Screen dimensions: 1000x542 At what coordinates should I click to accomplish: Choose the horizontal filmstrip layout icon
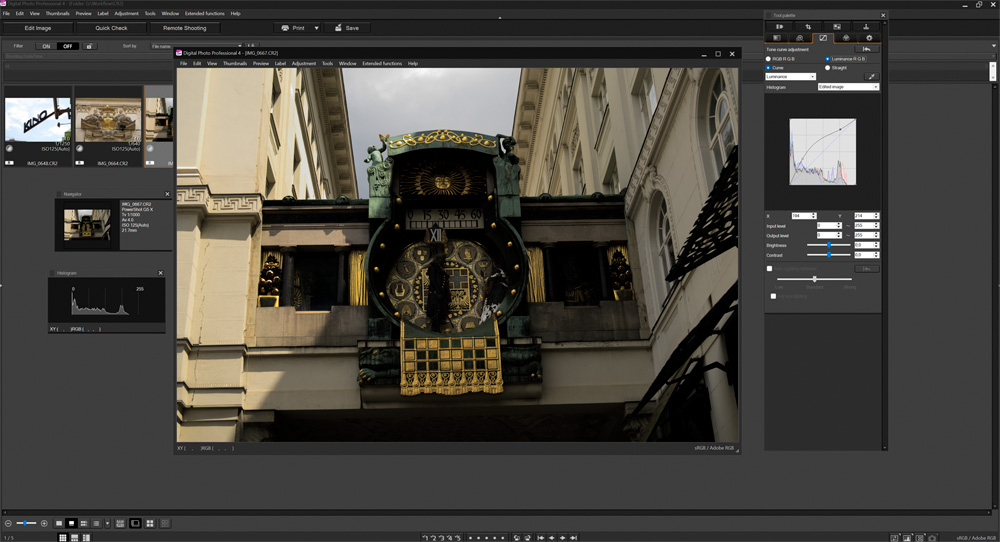coord(75,538)
